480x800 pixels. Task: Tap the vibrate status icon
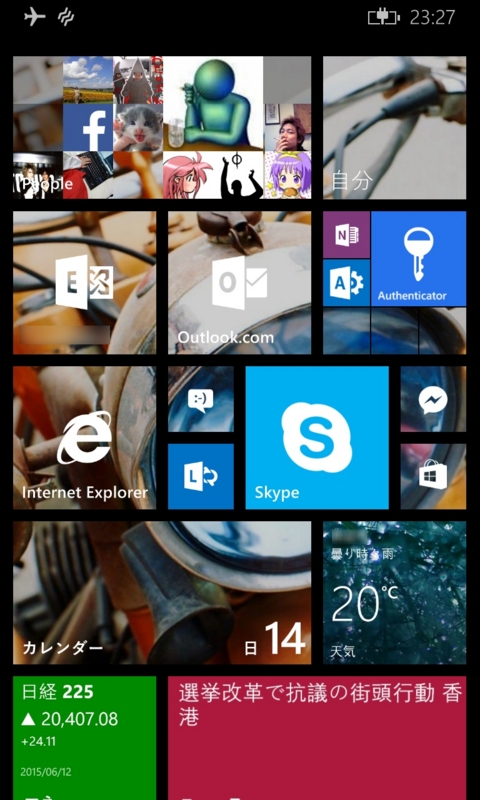[66, 17]
